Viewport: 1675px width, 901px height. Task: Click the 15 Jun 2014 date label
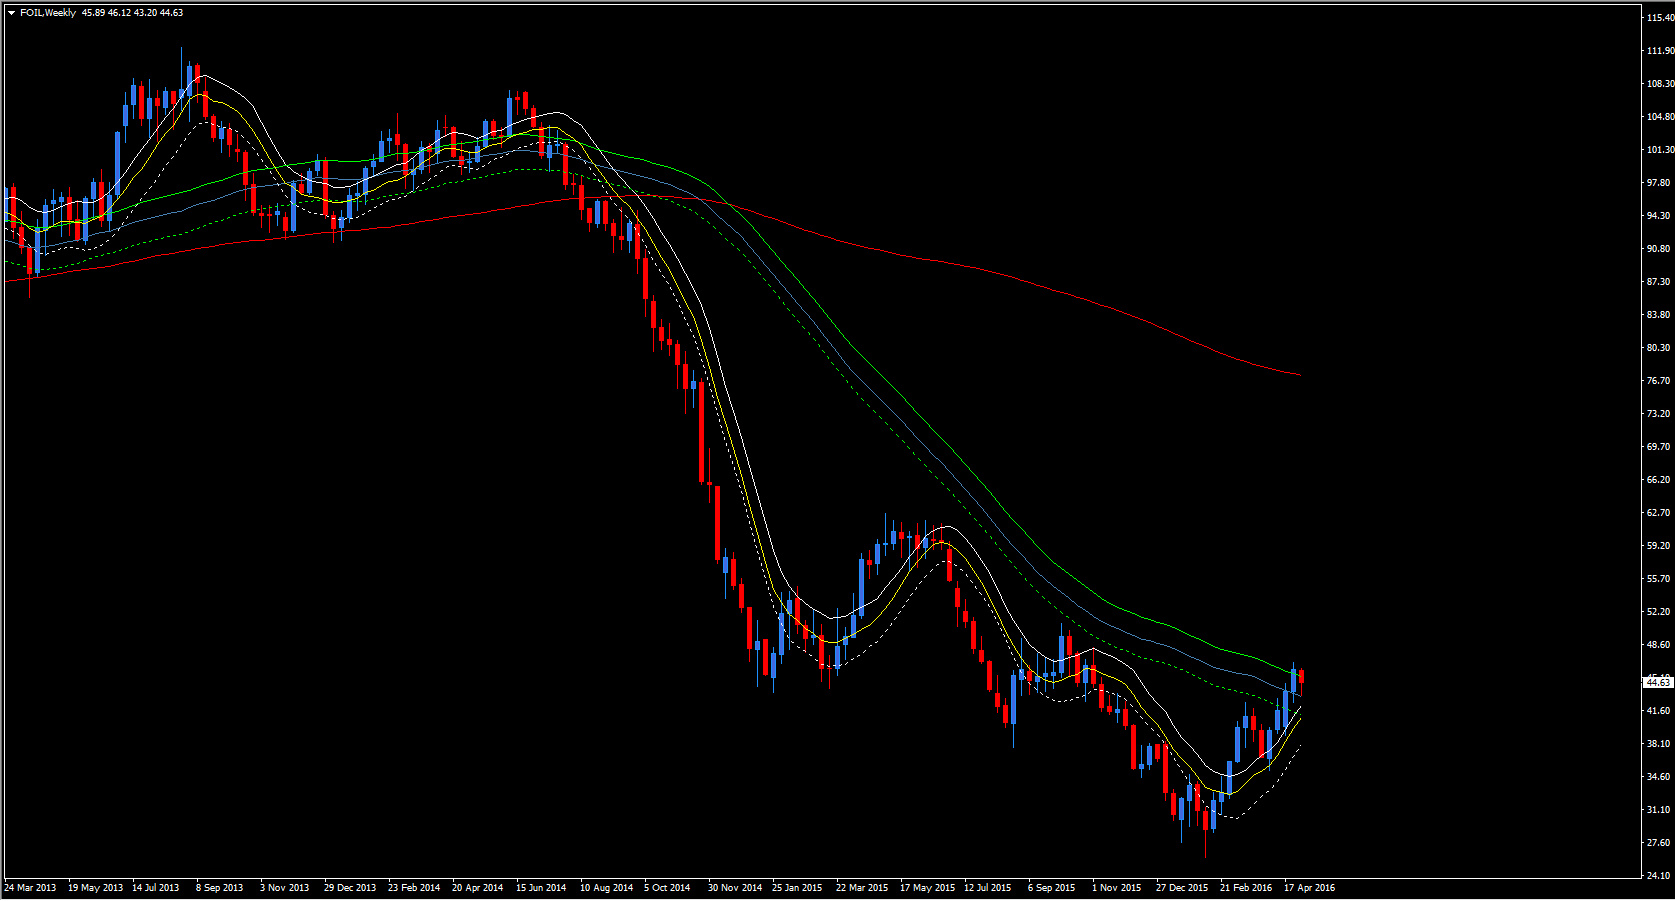pyautogui.click(x=541, y=888)
